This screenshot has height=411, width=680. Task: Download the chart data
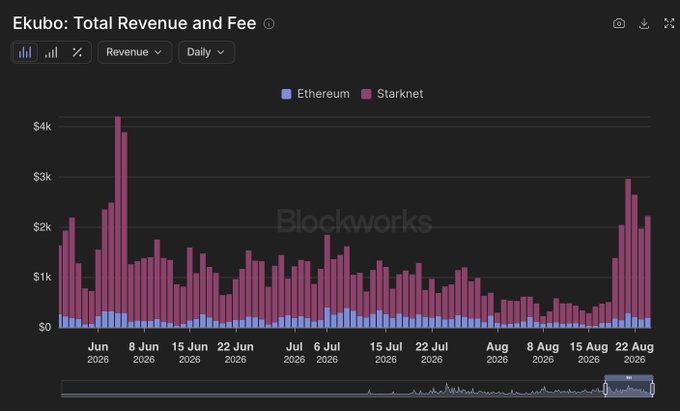(644, 23)
